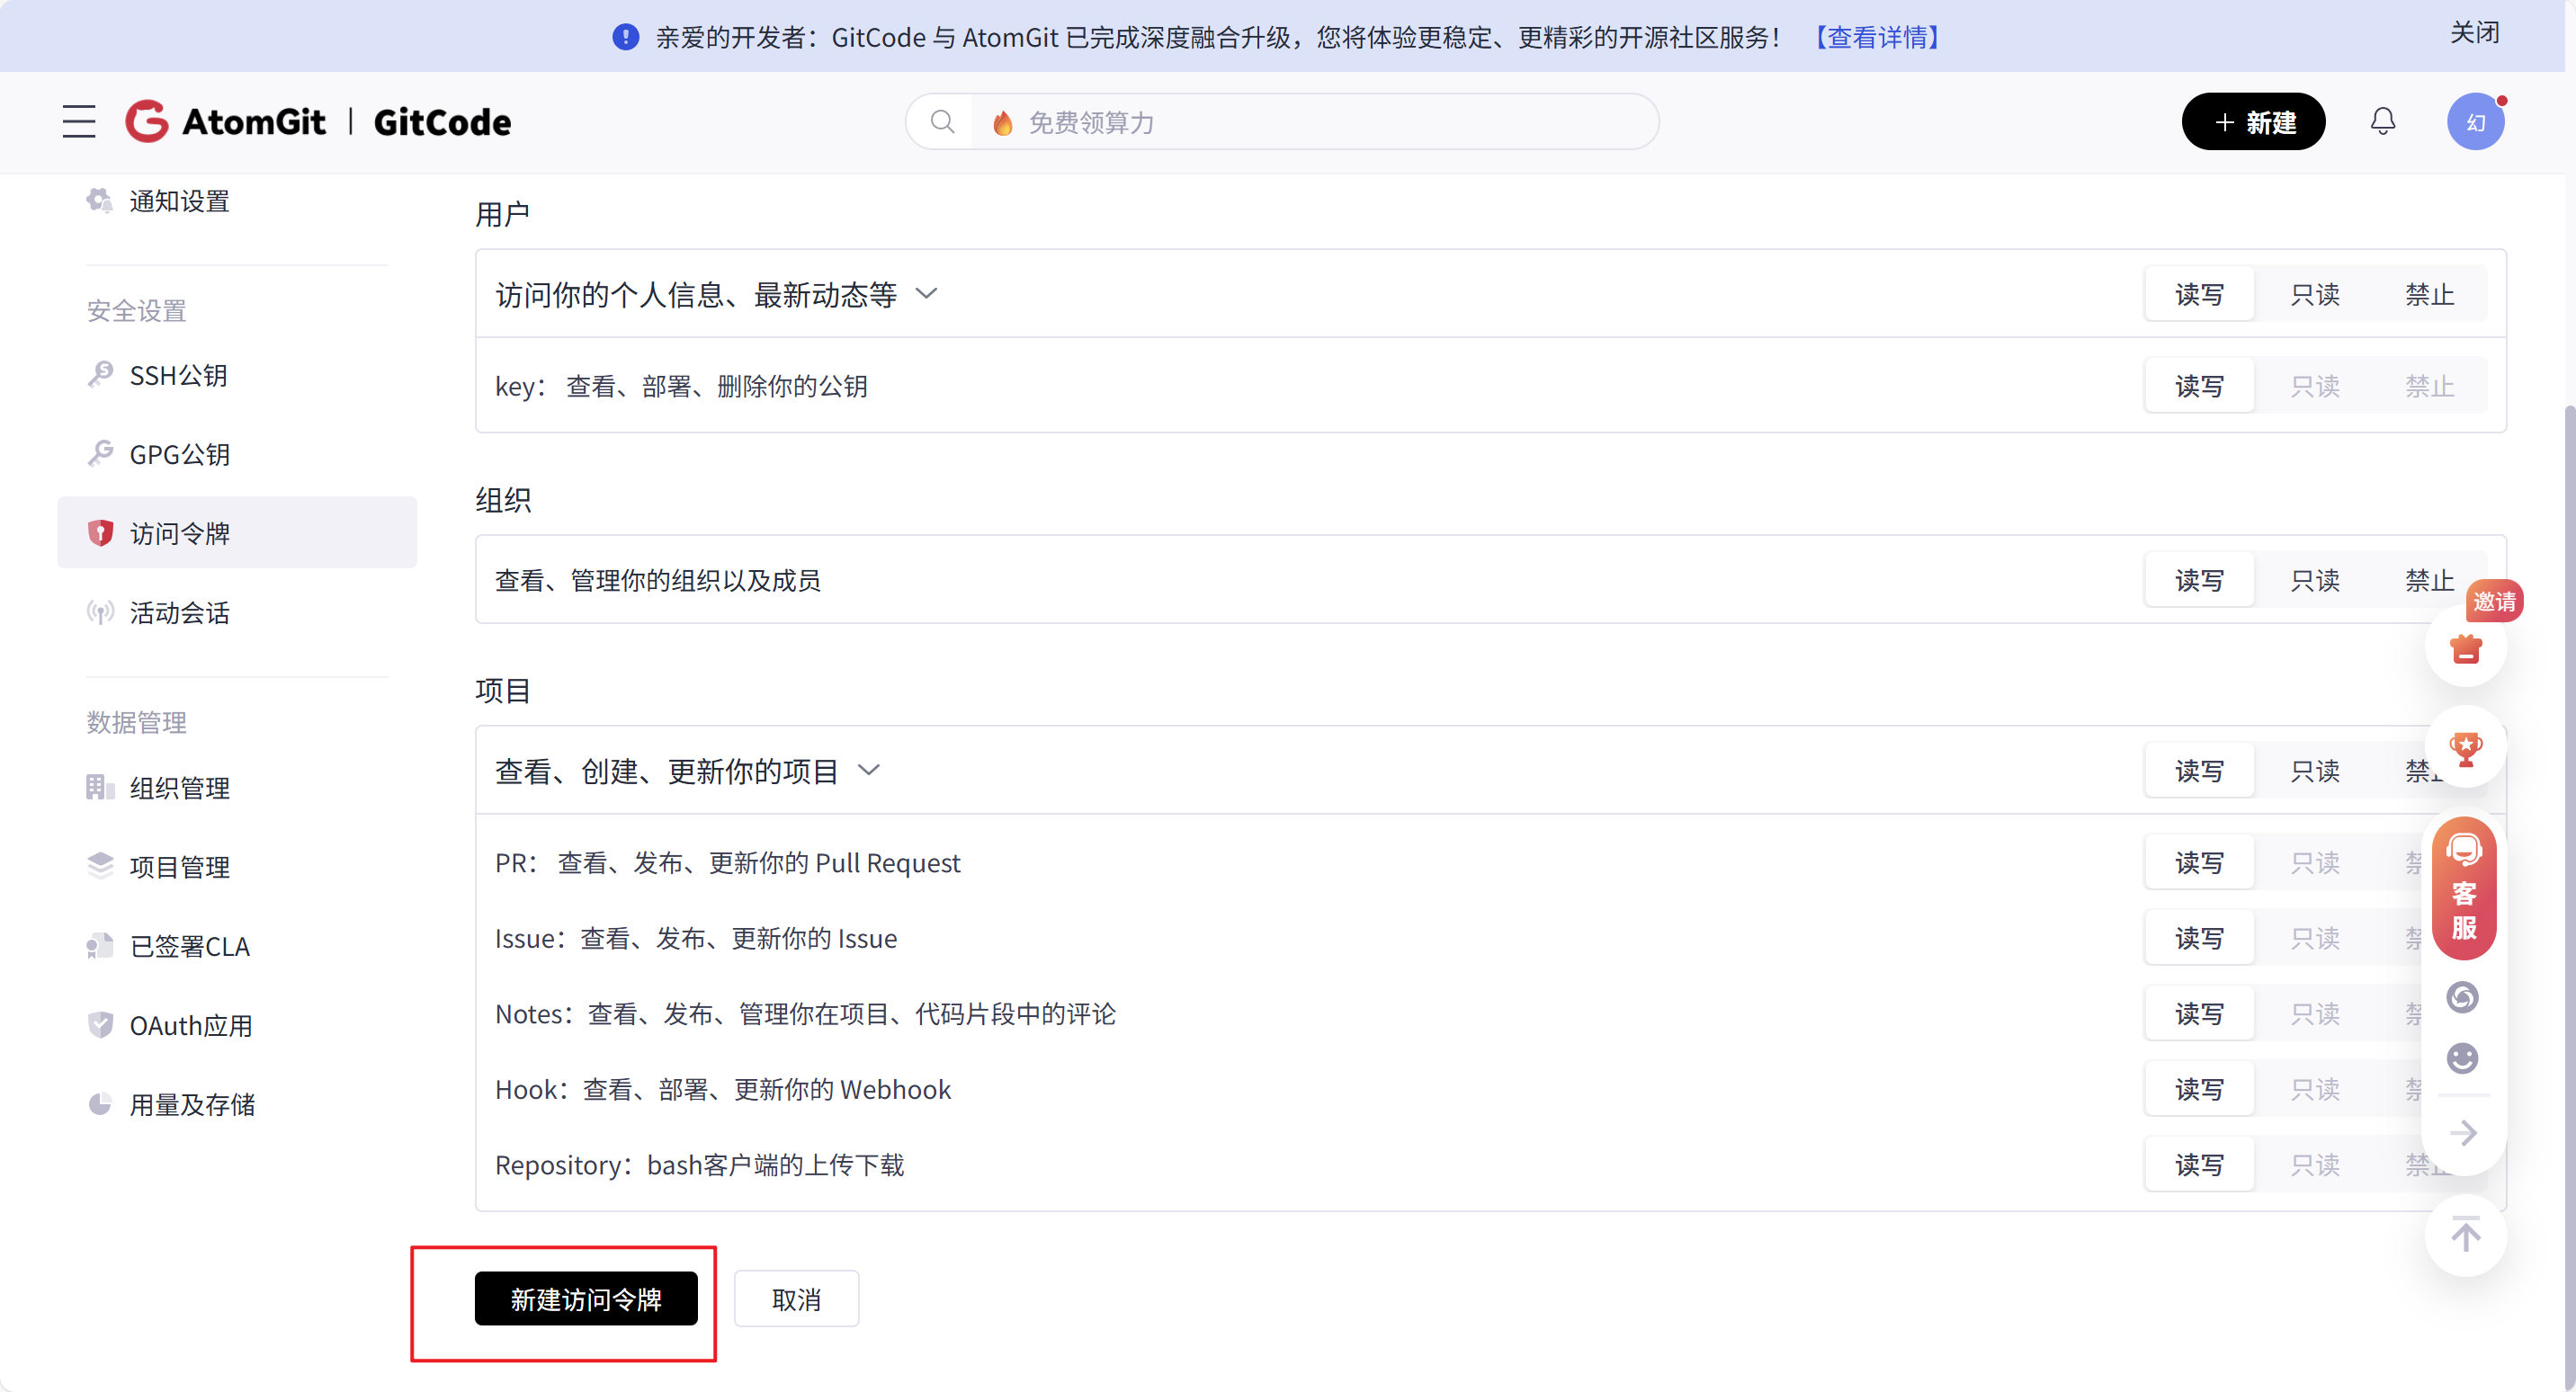The height and width of the screenshot is (1392, 2576).
Task: Open the hamburger navigation menu
Action: [x=79, y=122]
